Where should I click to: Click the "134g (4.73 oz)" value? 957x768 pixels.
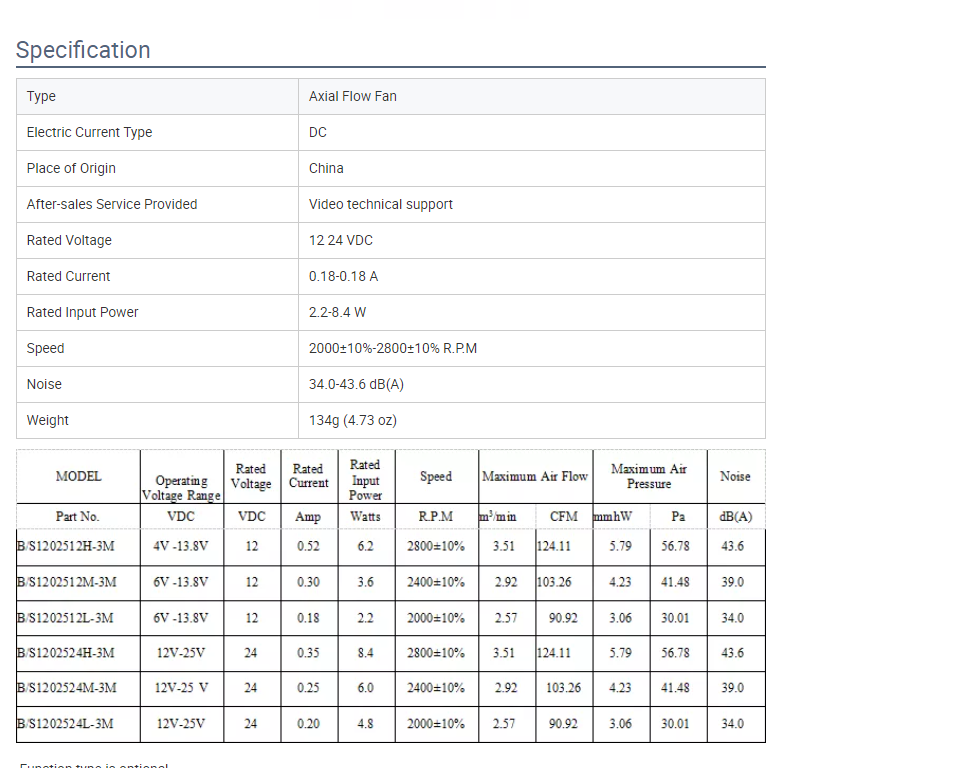[x=353, y=421]
